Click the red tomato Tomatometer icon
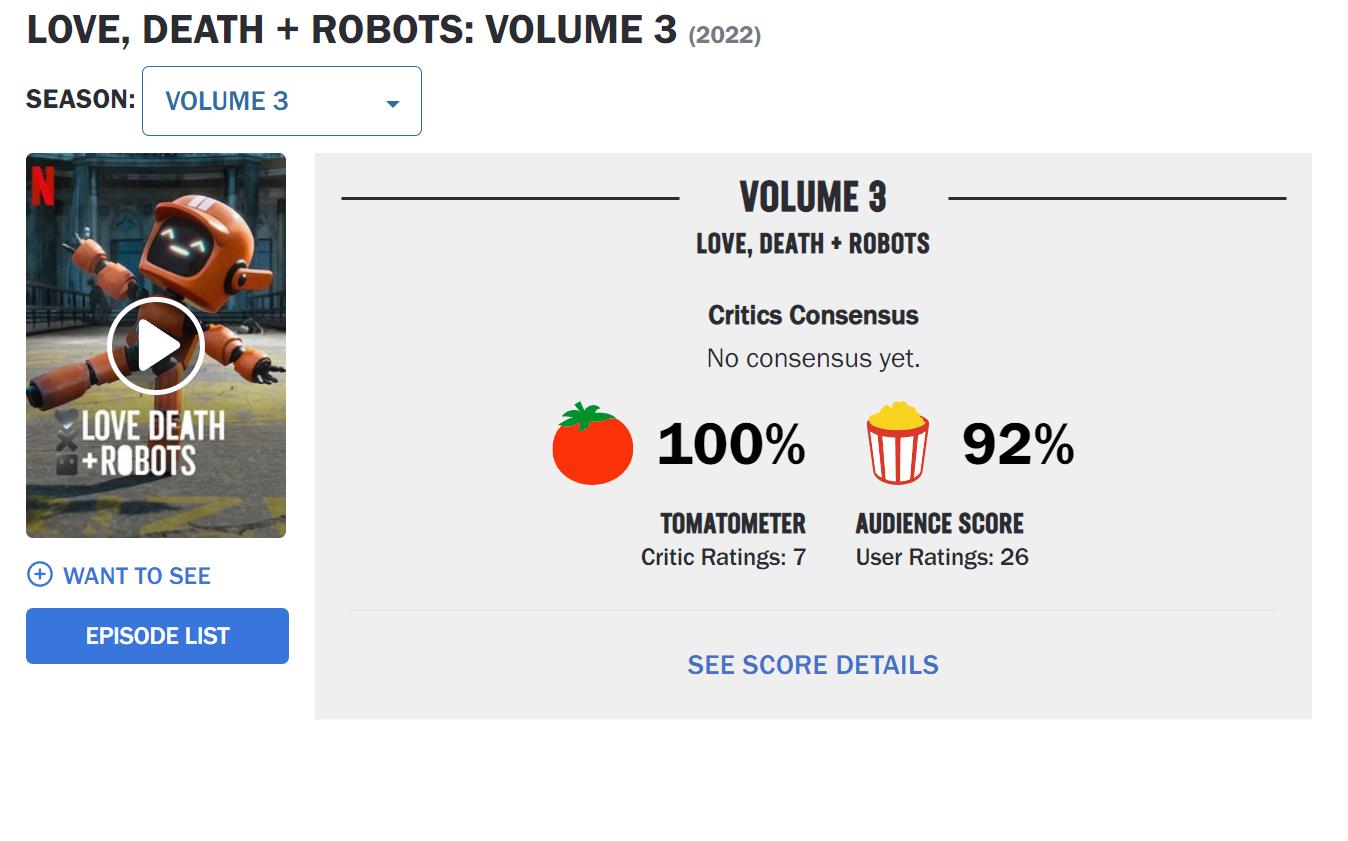 coord(592,444)
